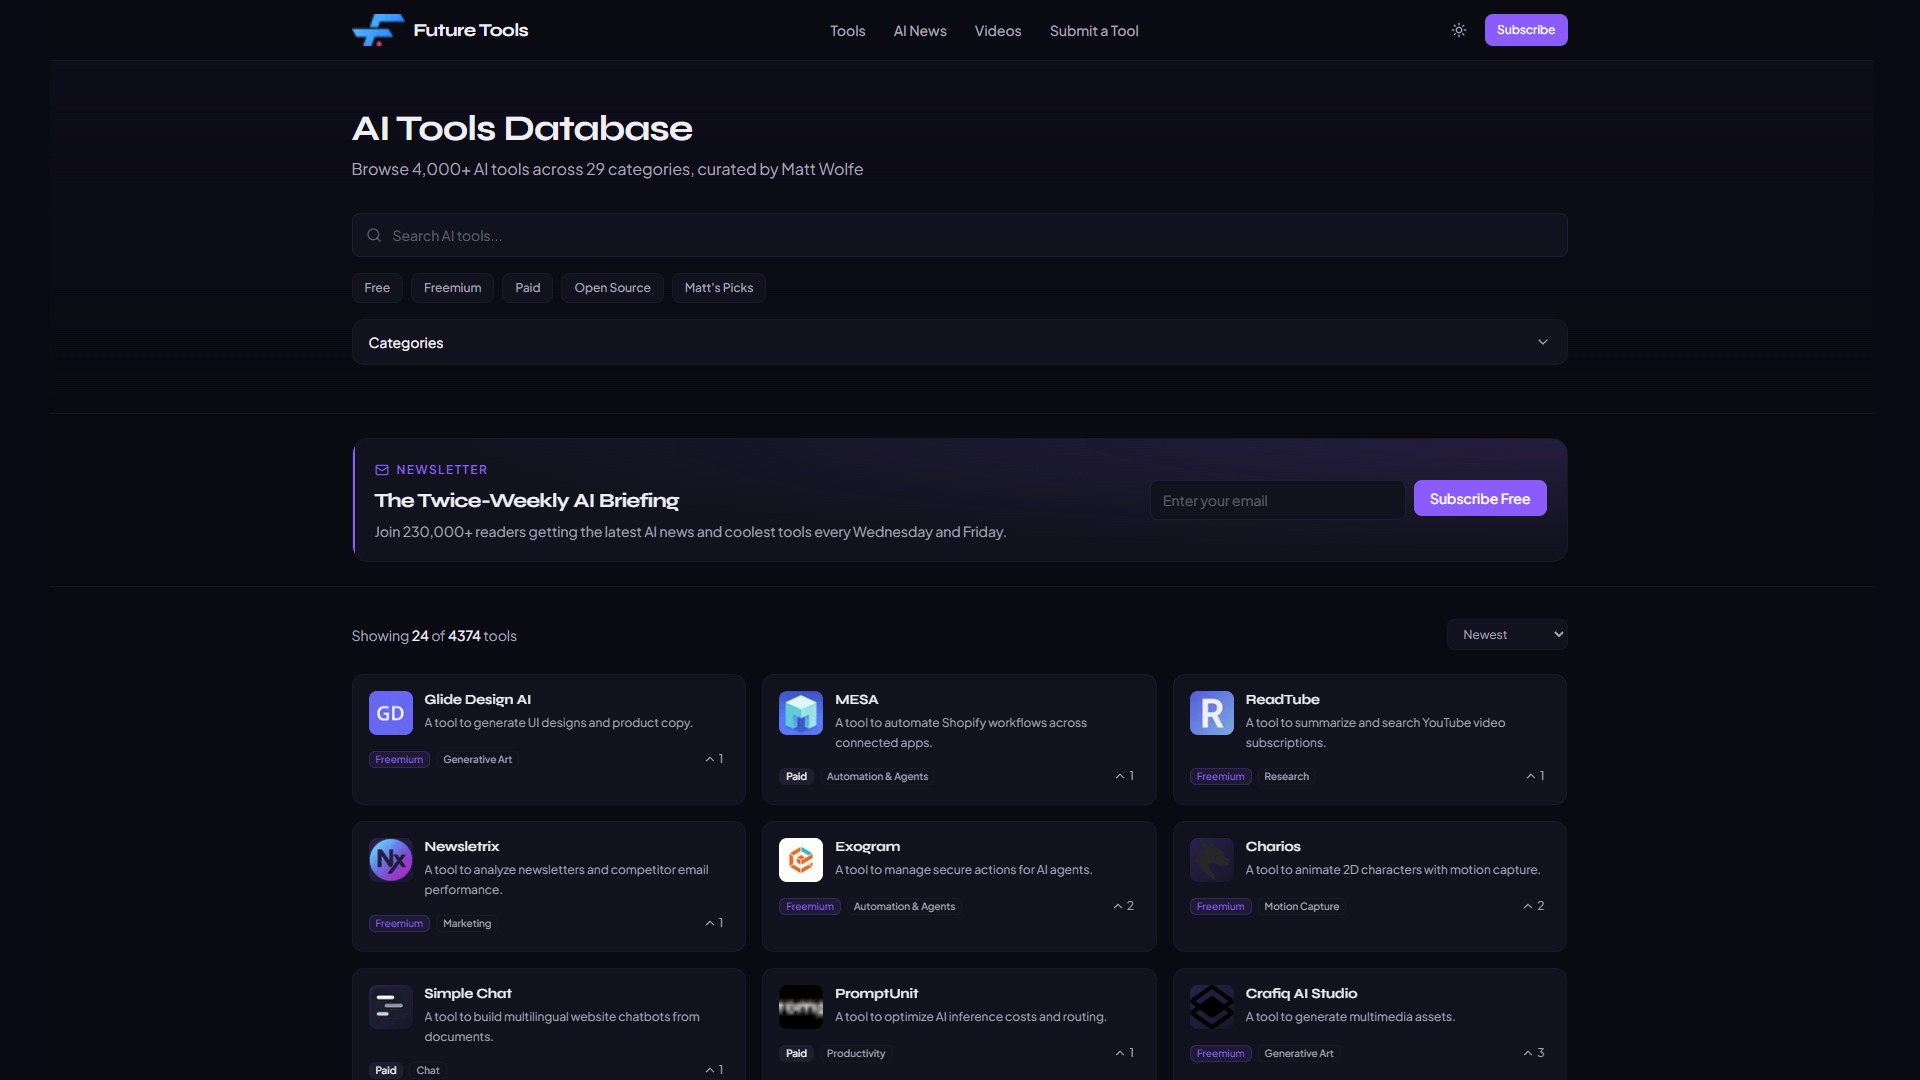Open the ReadTube title link

[x=1282, y=699]
